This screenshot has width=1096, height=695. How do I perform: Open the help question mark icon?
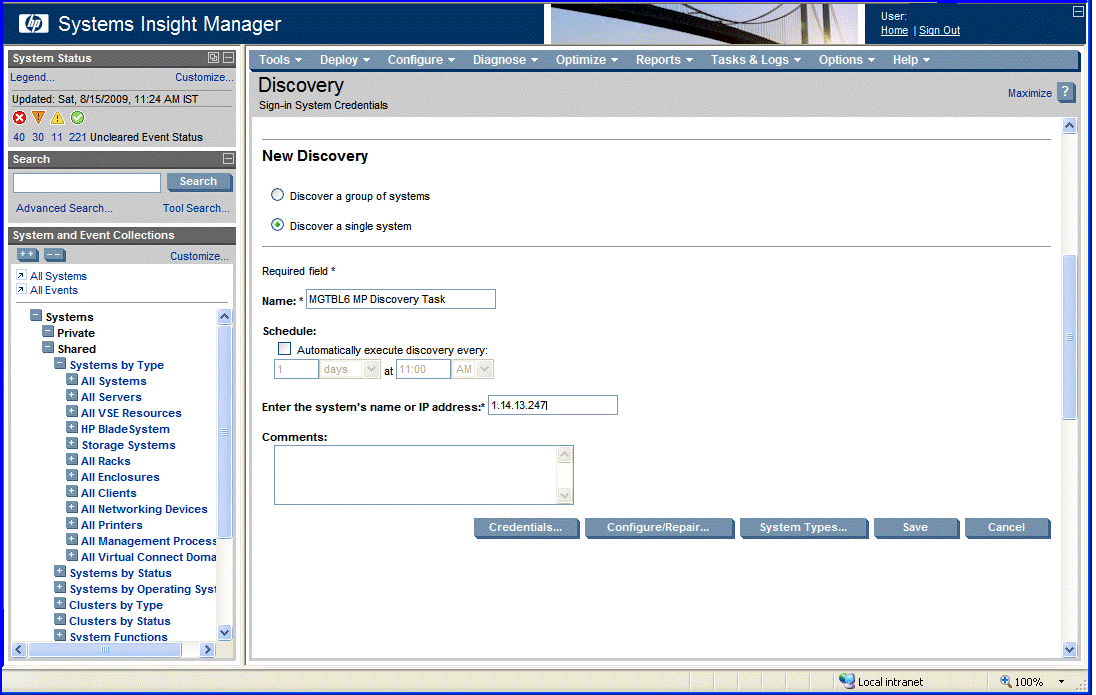pos(1066,92)
